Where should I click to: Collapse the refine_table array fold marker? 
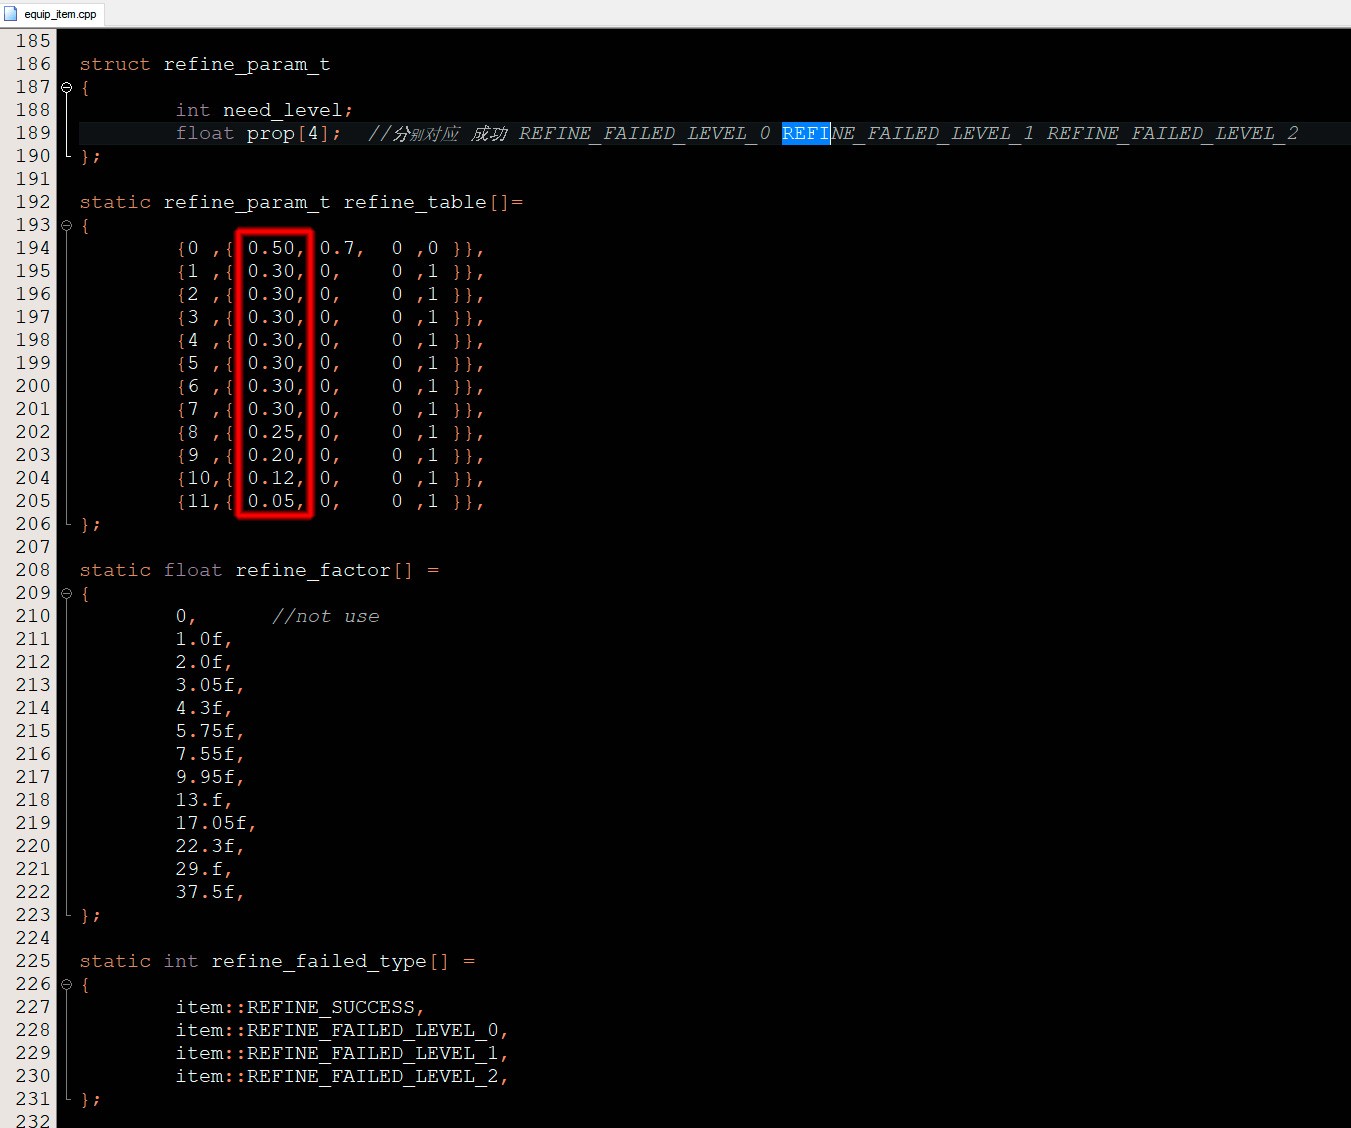(67, 225)
